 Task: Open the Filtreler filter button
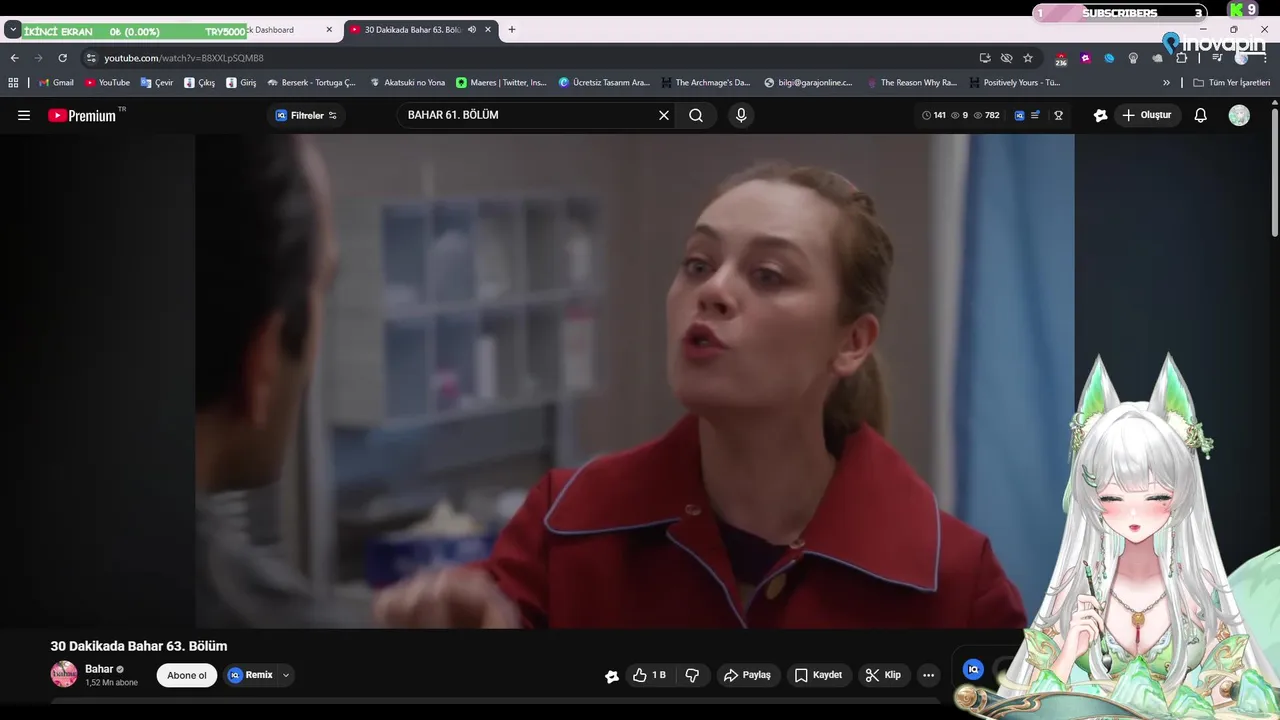pyautogui.click(x=307, y=115)
